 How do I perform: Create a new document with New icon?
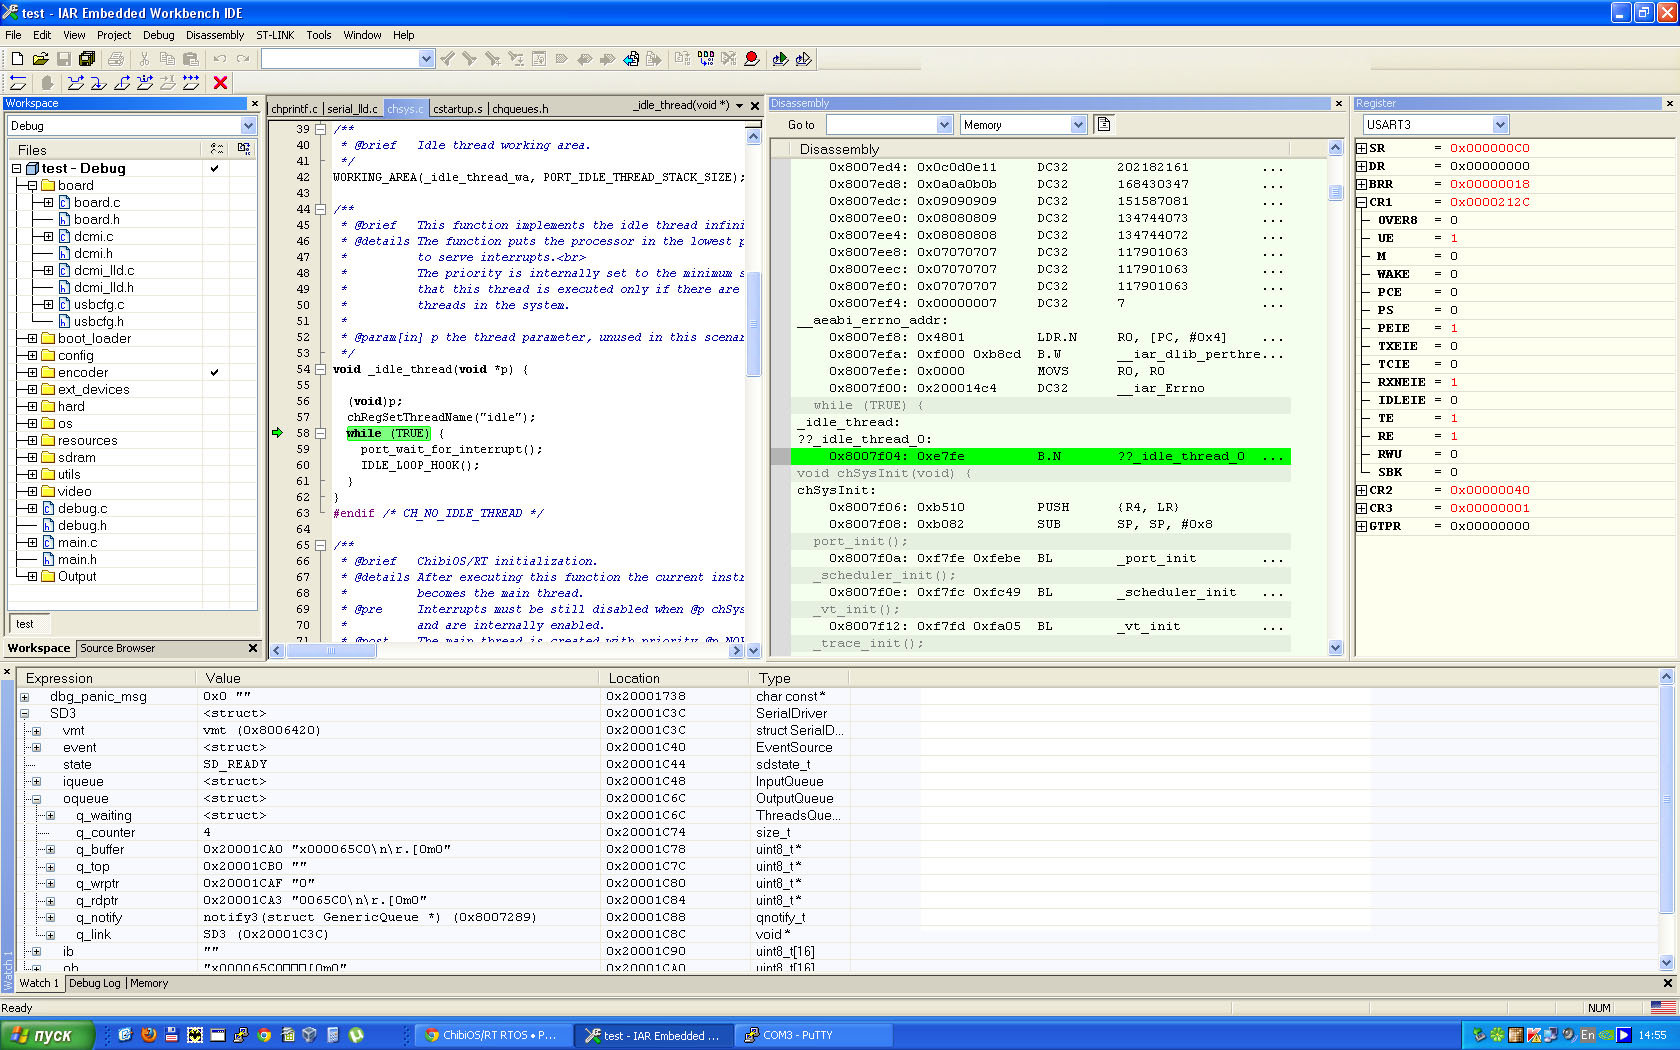coord(17,59)
